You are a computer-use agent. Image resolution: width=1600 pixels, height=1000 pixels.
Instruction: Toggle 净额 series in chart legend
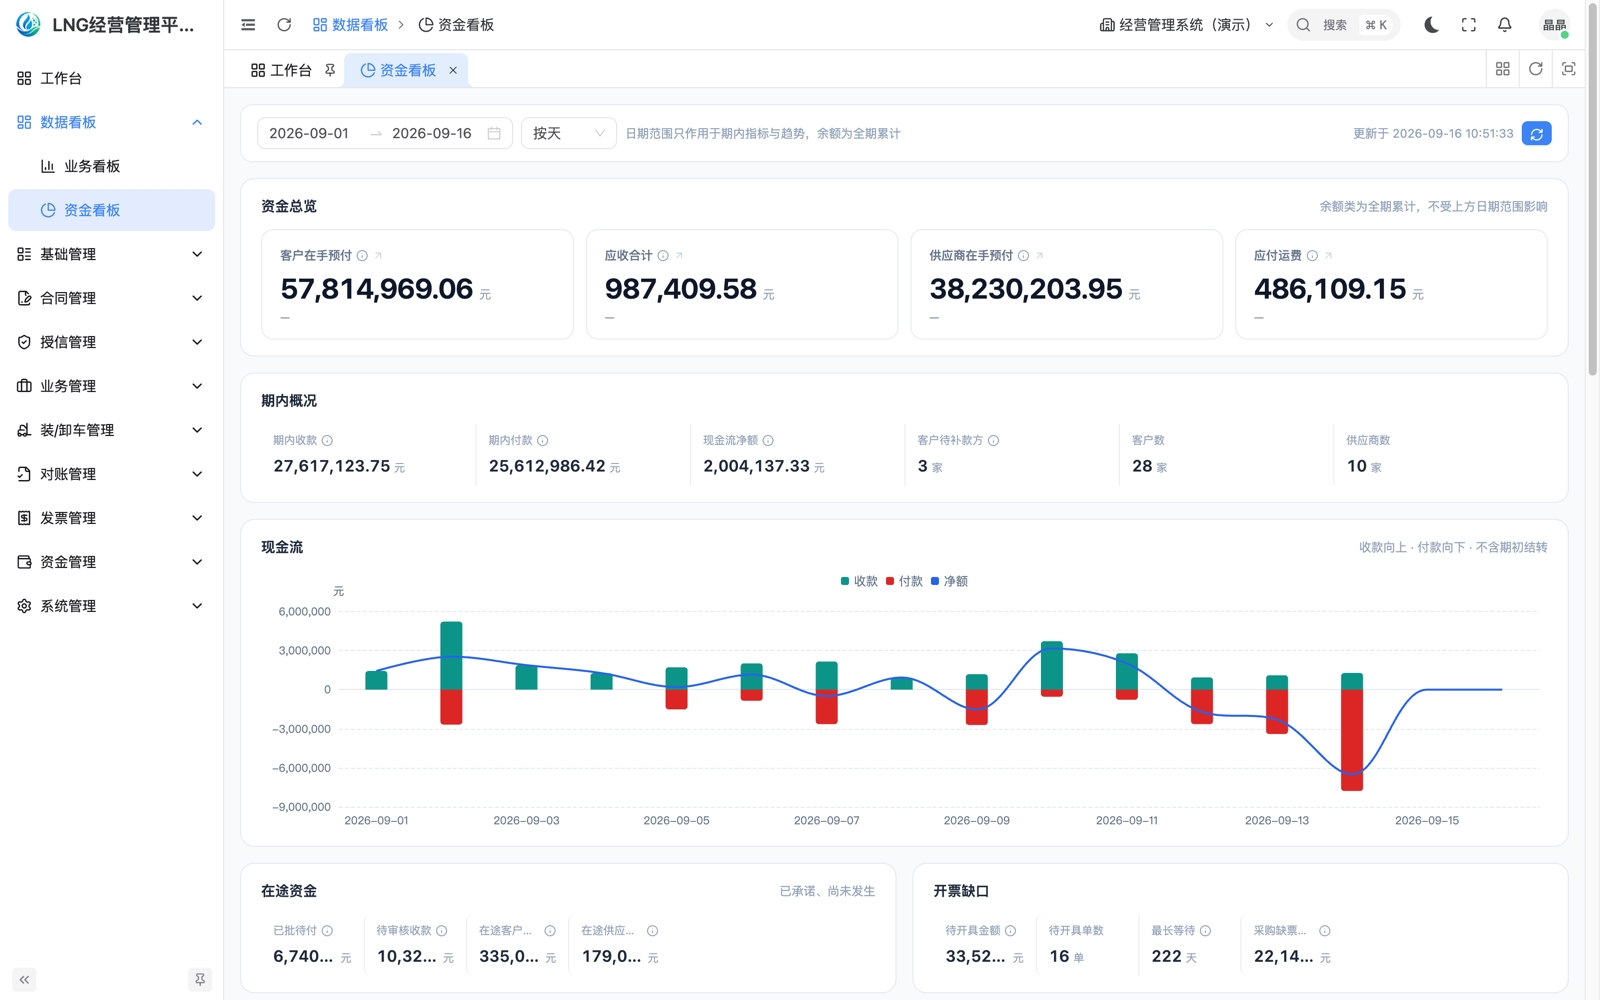click(x=949, y=581)
